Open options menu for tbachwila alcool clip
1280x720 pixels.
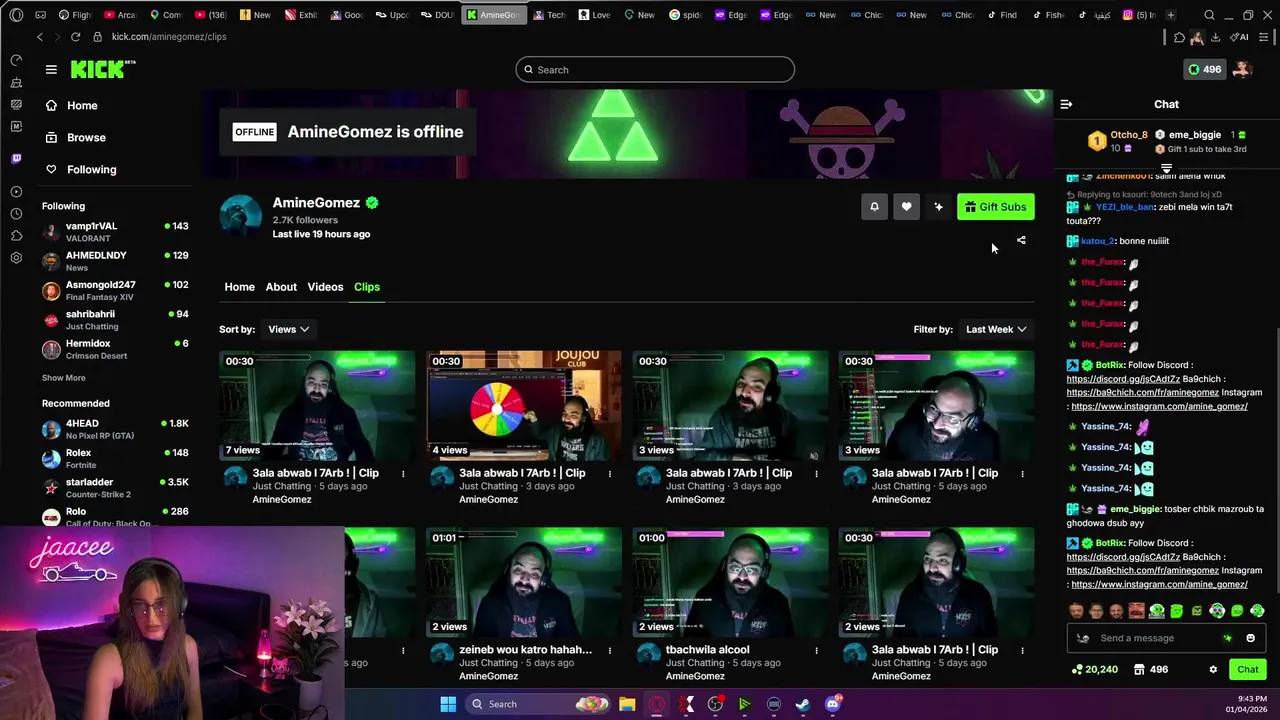coord(816,650)
